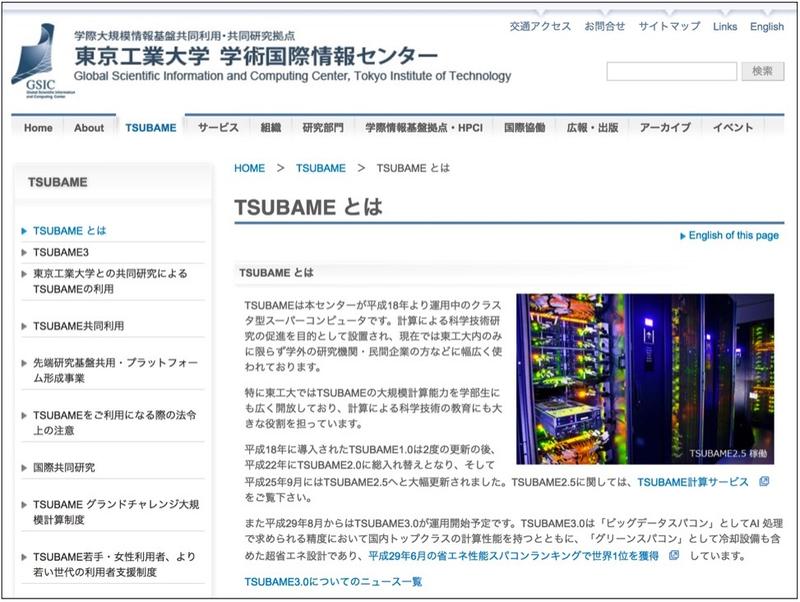The width and height of the screenshot is (800, 602).
Task: Select TSUBAME とは in sidebar
Action: (69, 231)
